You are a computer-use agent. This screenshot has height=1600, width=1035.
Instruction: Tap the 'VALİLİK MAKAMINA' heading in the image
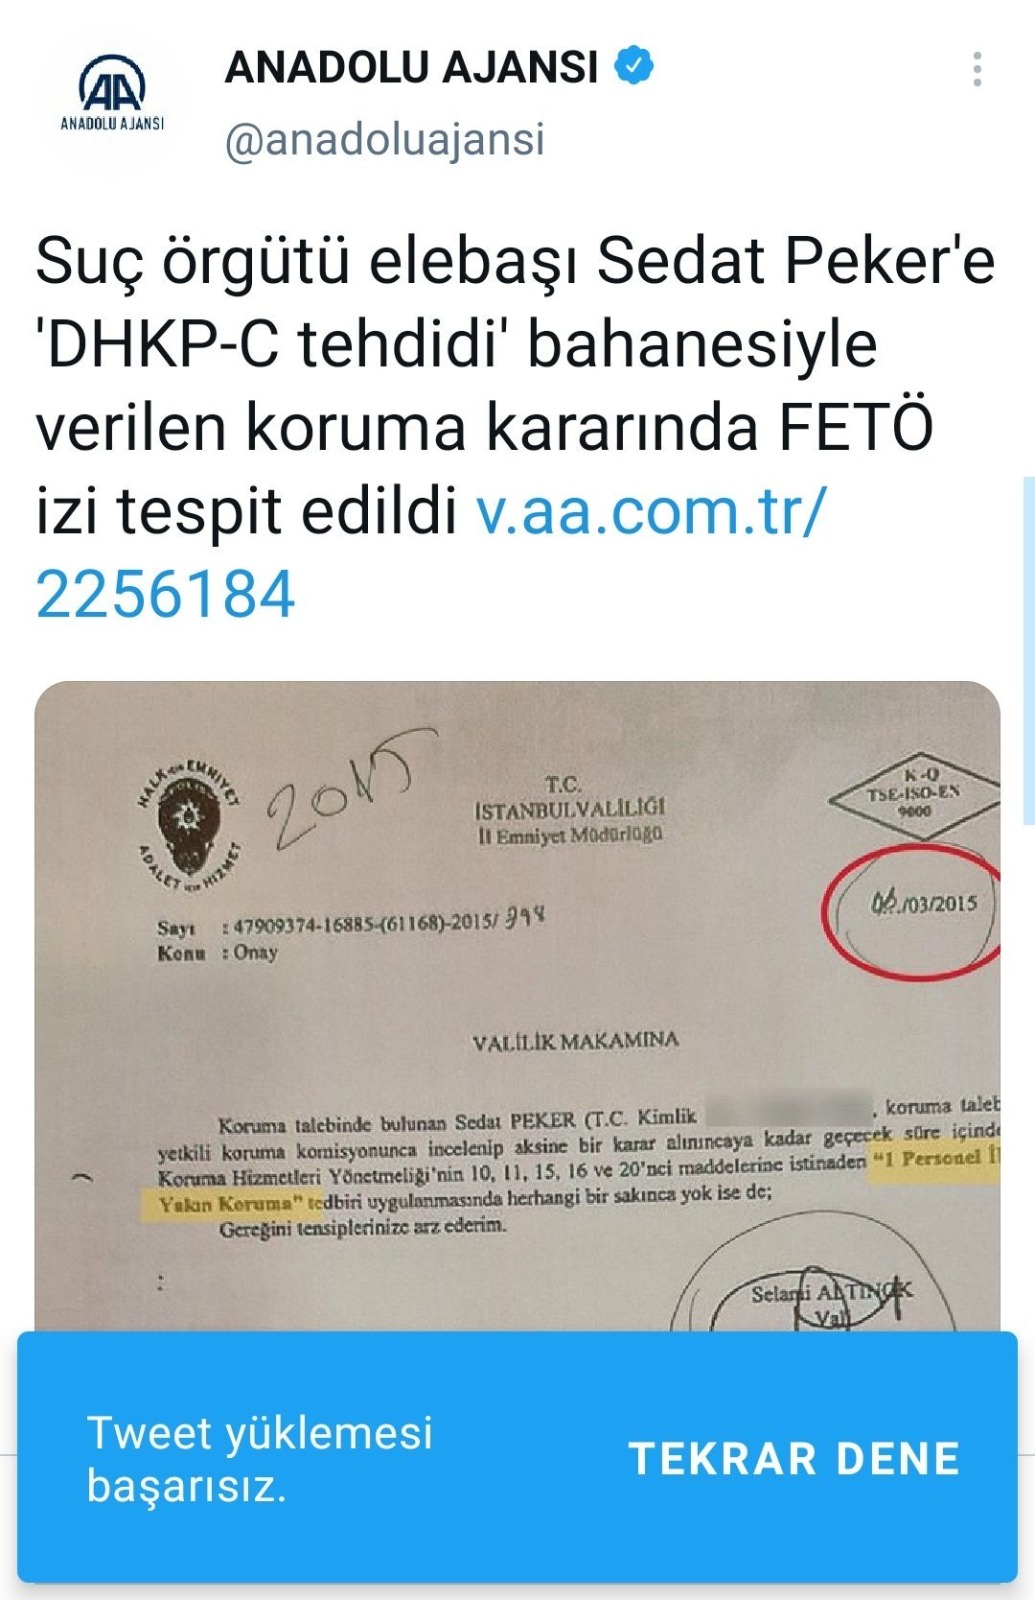(575, 1042)
